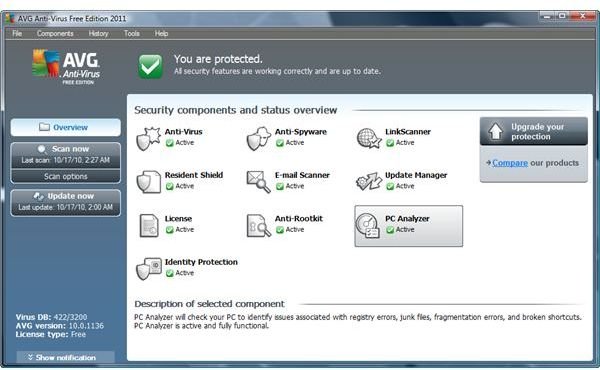
Task: Open the Anti-Virus component shield icon
Action: 148,139
